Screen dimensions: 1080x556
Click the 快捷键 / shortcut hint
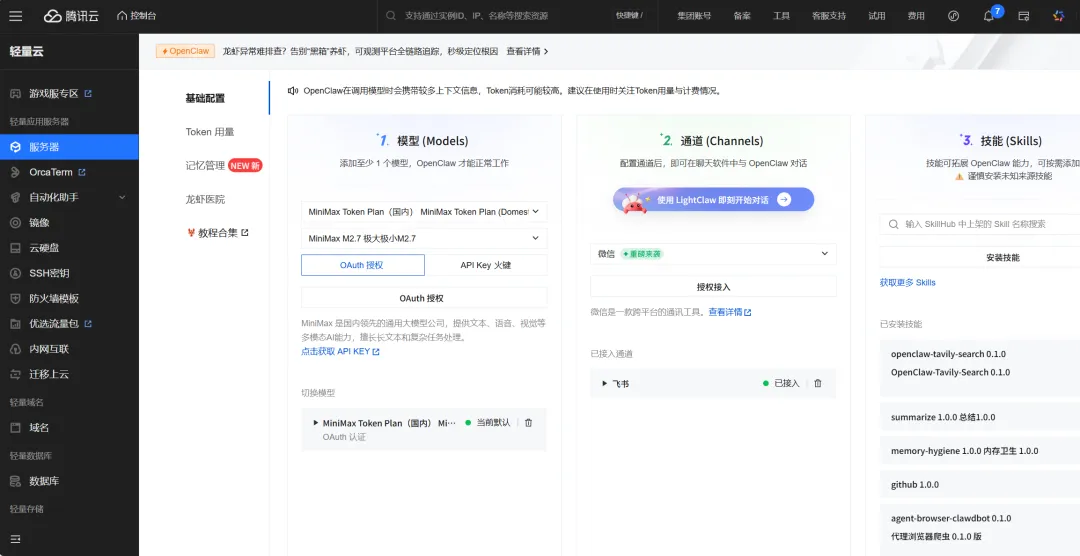630,15
